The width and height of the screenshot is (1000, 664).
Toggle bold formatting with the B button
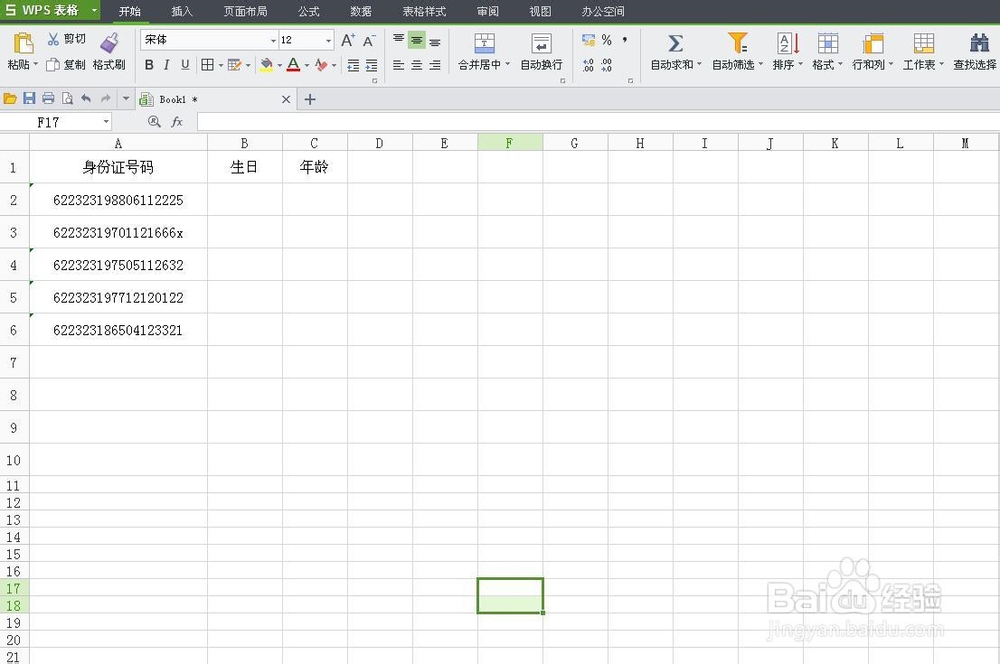pos(148,64)
